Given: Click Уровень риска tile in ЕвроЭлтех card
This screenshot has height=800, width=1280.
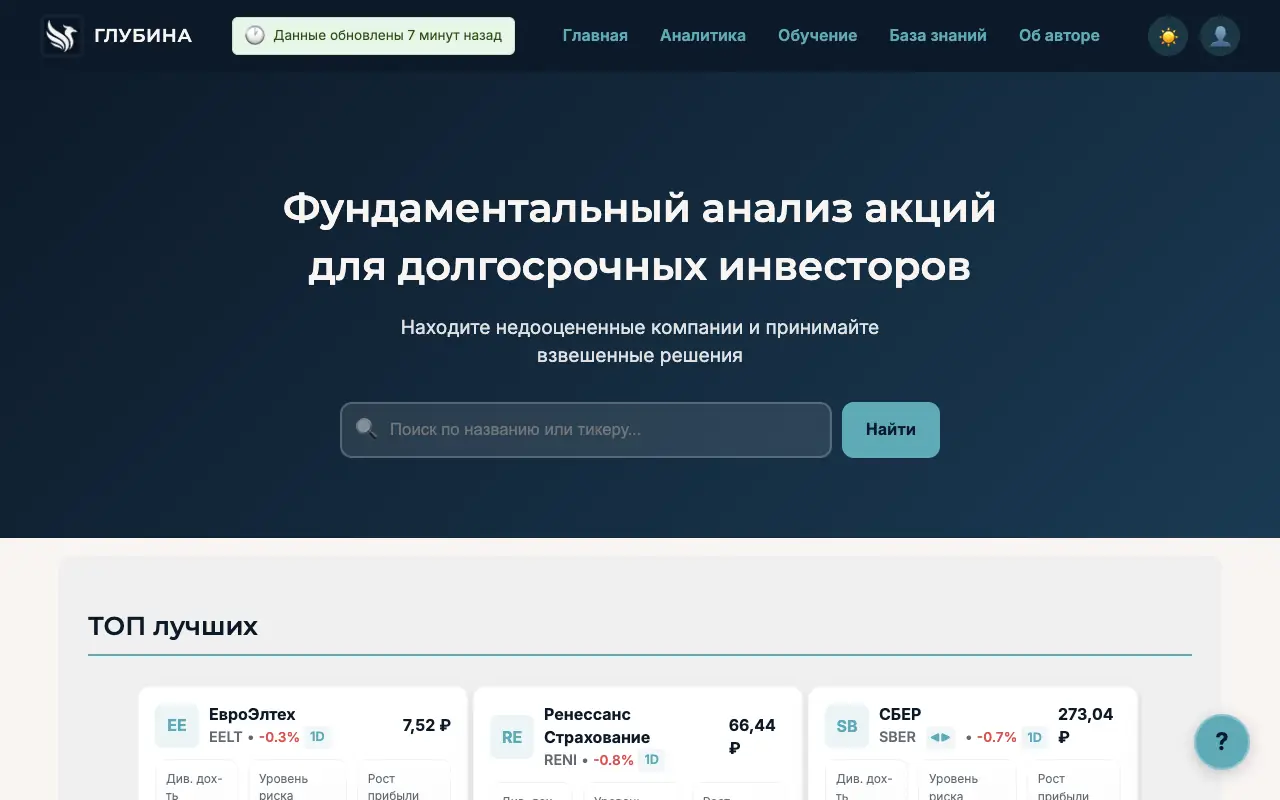Looking at the screenshot, I should click(296, 782).
